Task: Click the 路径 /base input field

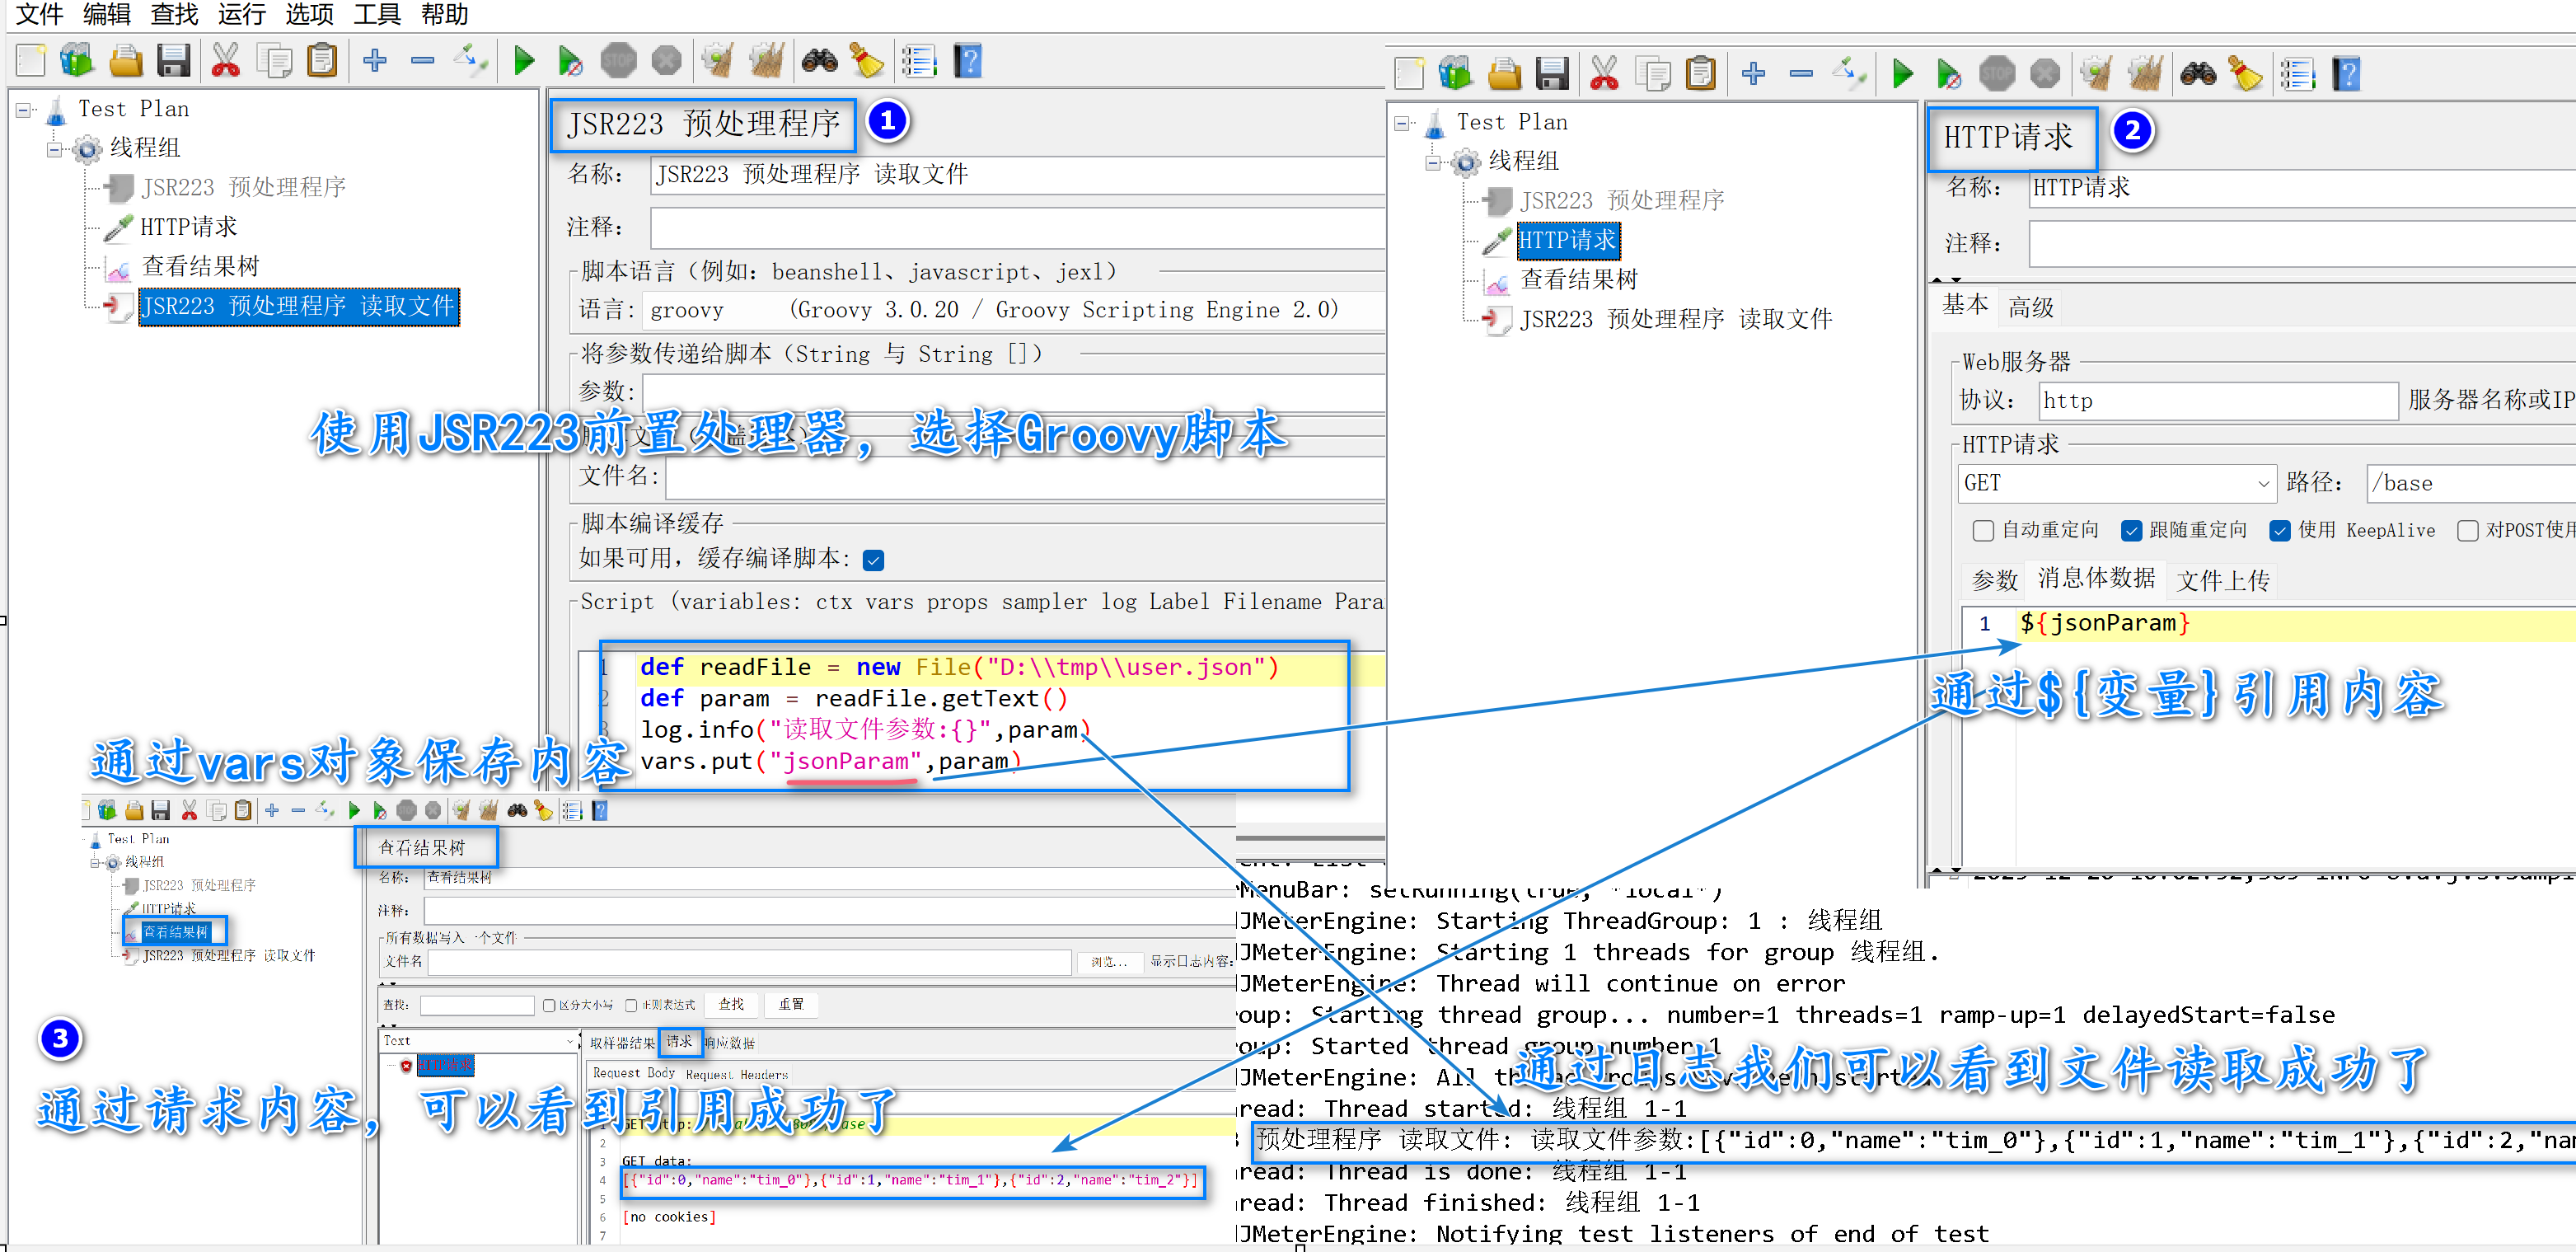Action: click(2470, 484)
